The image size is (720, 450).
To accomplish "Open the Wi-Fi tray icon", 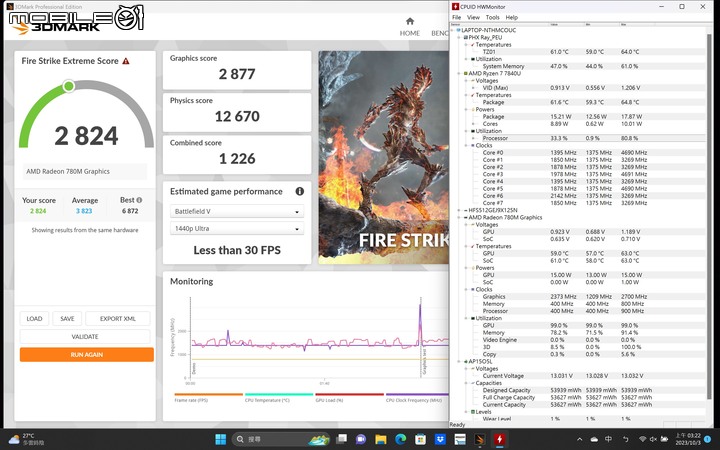I will click(642, 439).
